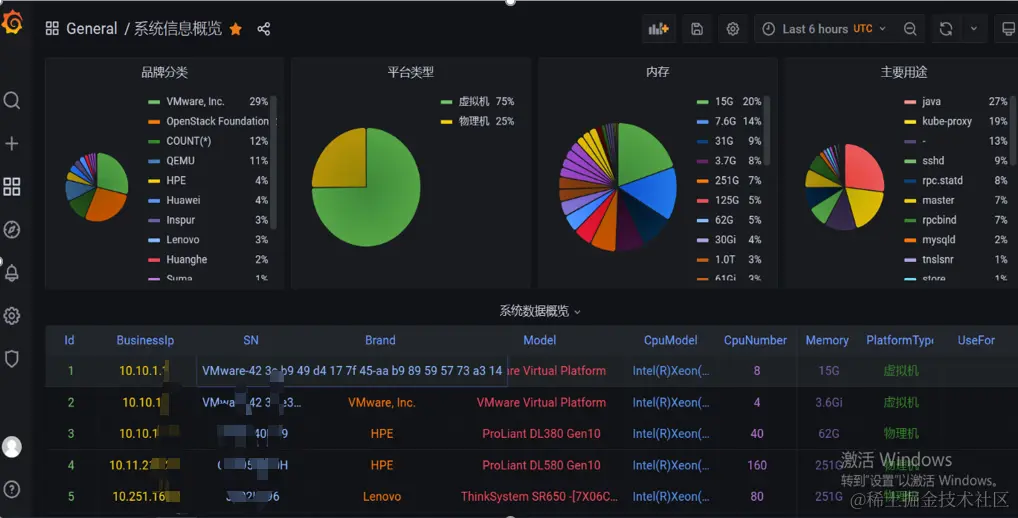Share the dashboard via share icon

pyautogui.click(x=264, y=29)
